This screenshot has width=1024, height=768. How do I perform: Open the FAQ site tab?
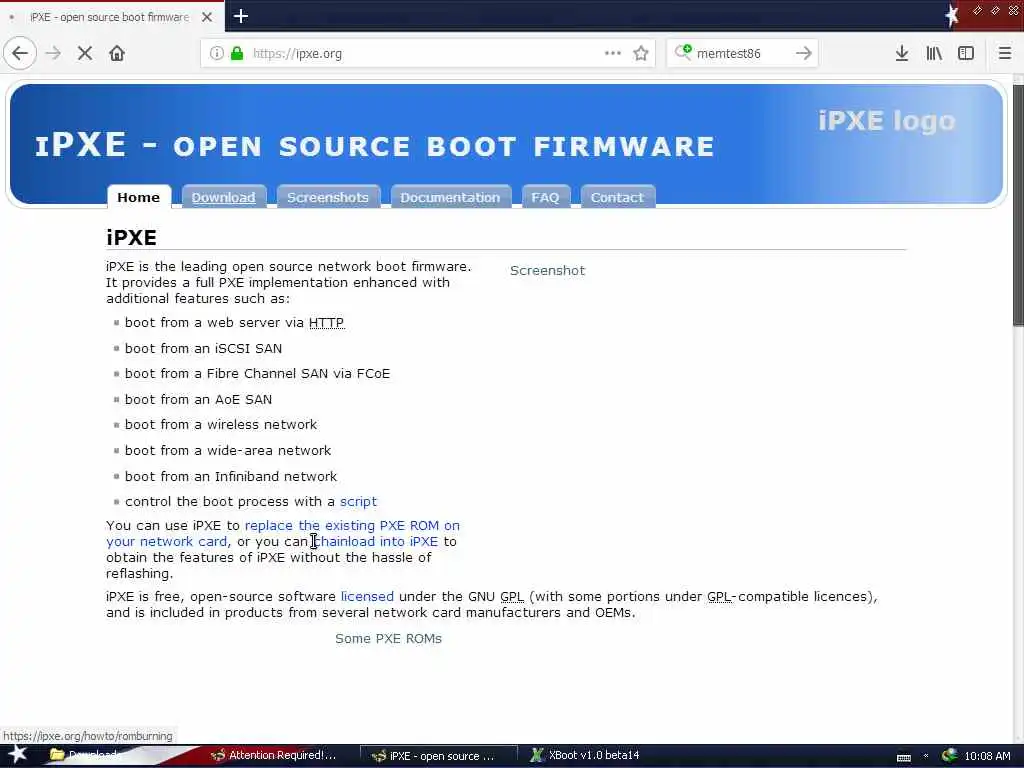545,197
